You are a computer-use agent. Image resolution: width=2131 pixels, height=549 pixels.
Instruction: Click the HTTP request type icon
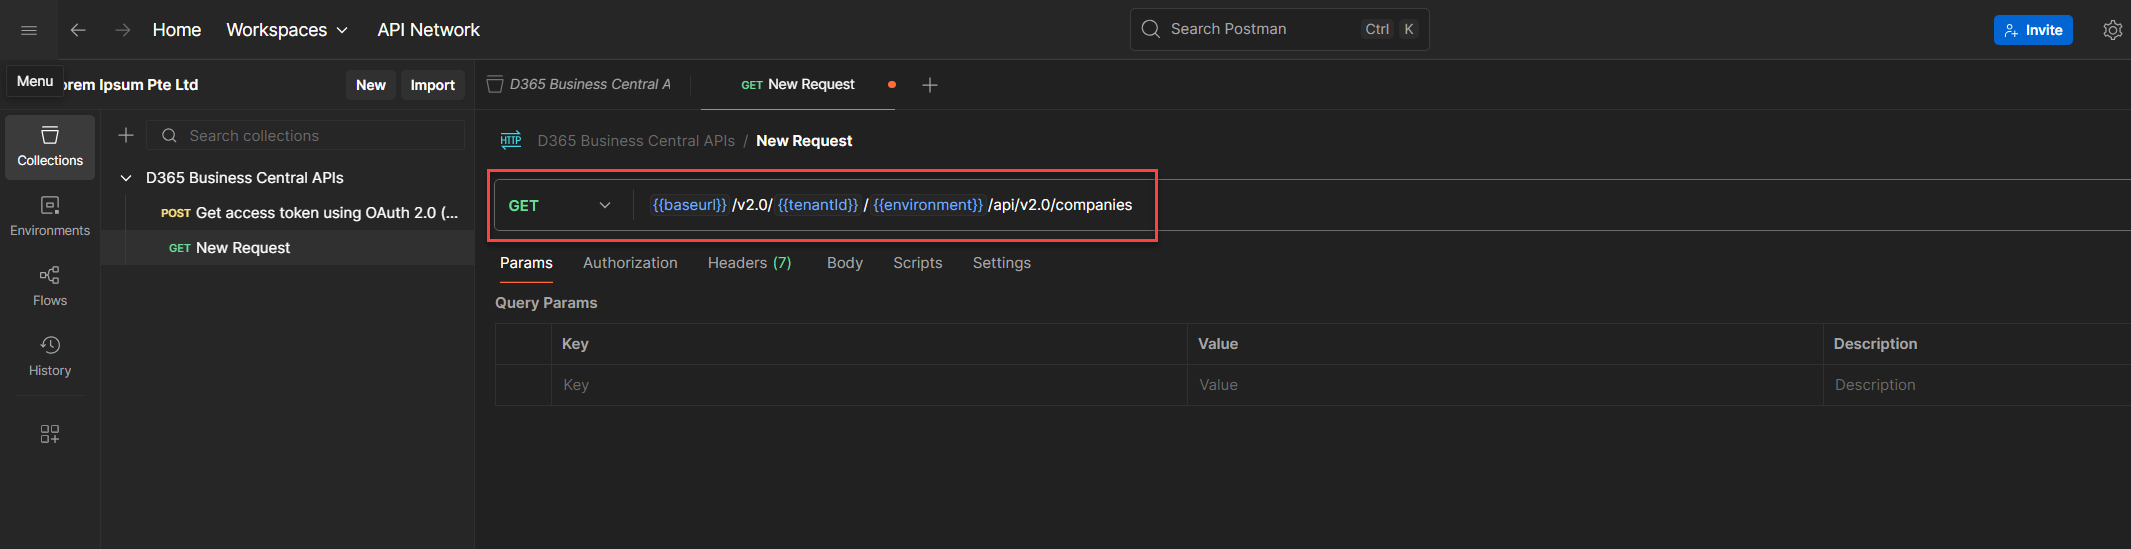pyautogui.click(x=511, y=140)
